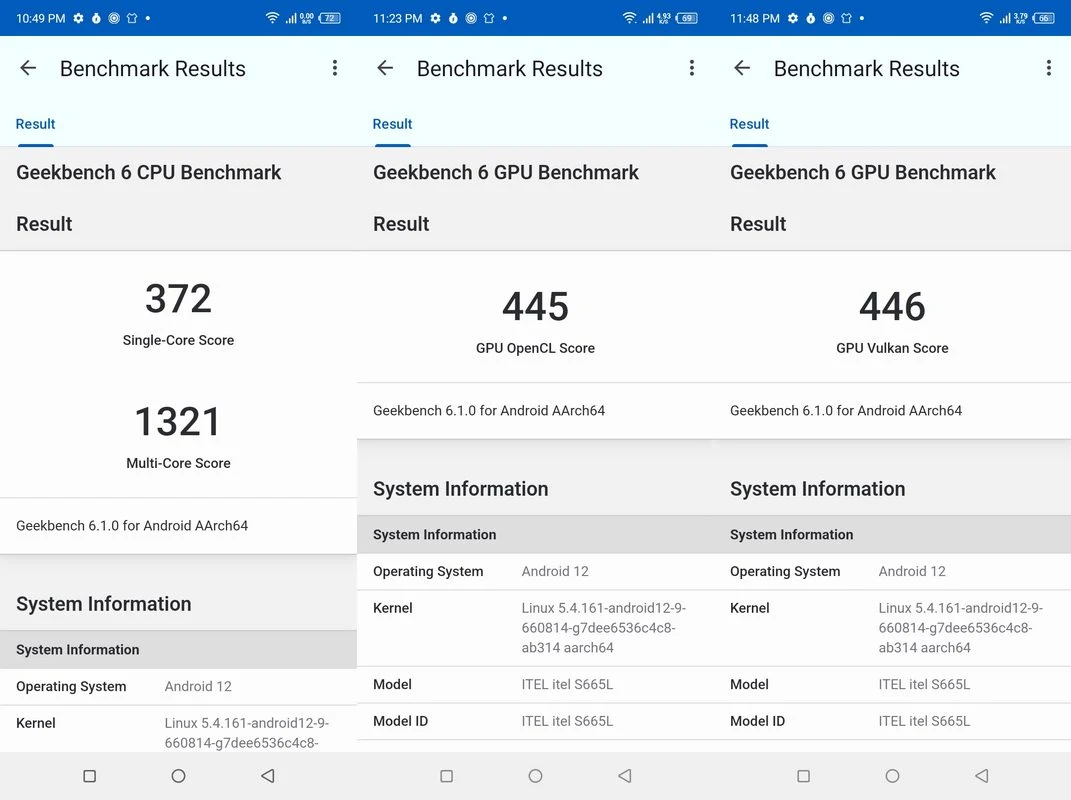Select Result tab on Vulkan screen
This screenshot has height=800, width=1071.
tap(749, 124)
